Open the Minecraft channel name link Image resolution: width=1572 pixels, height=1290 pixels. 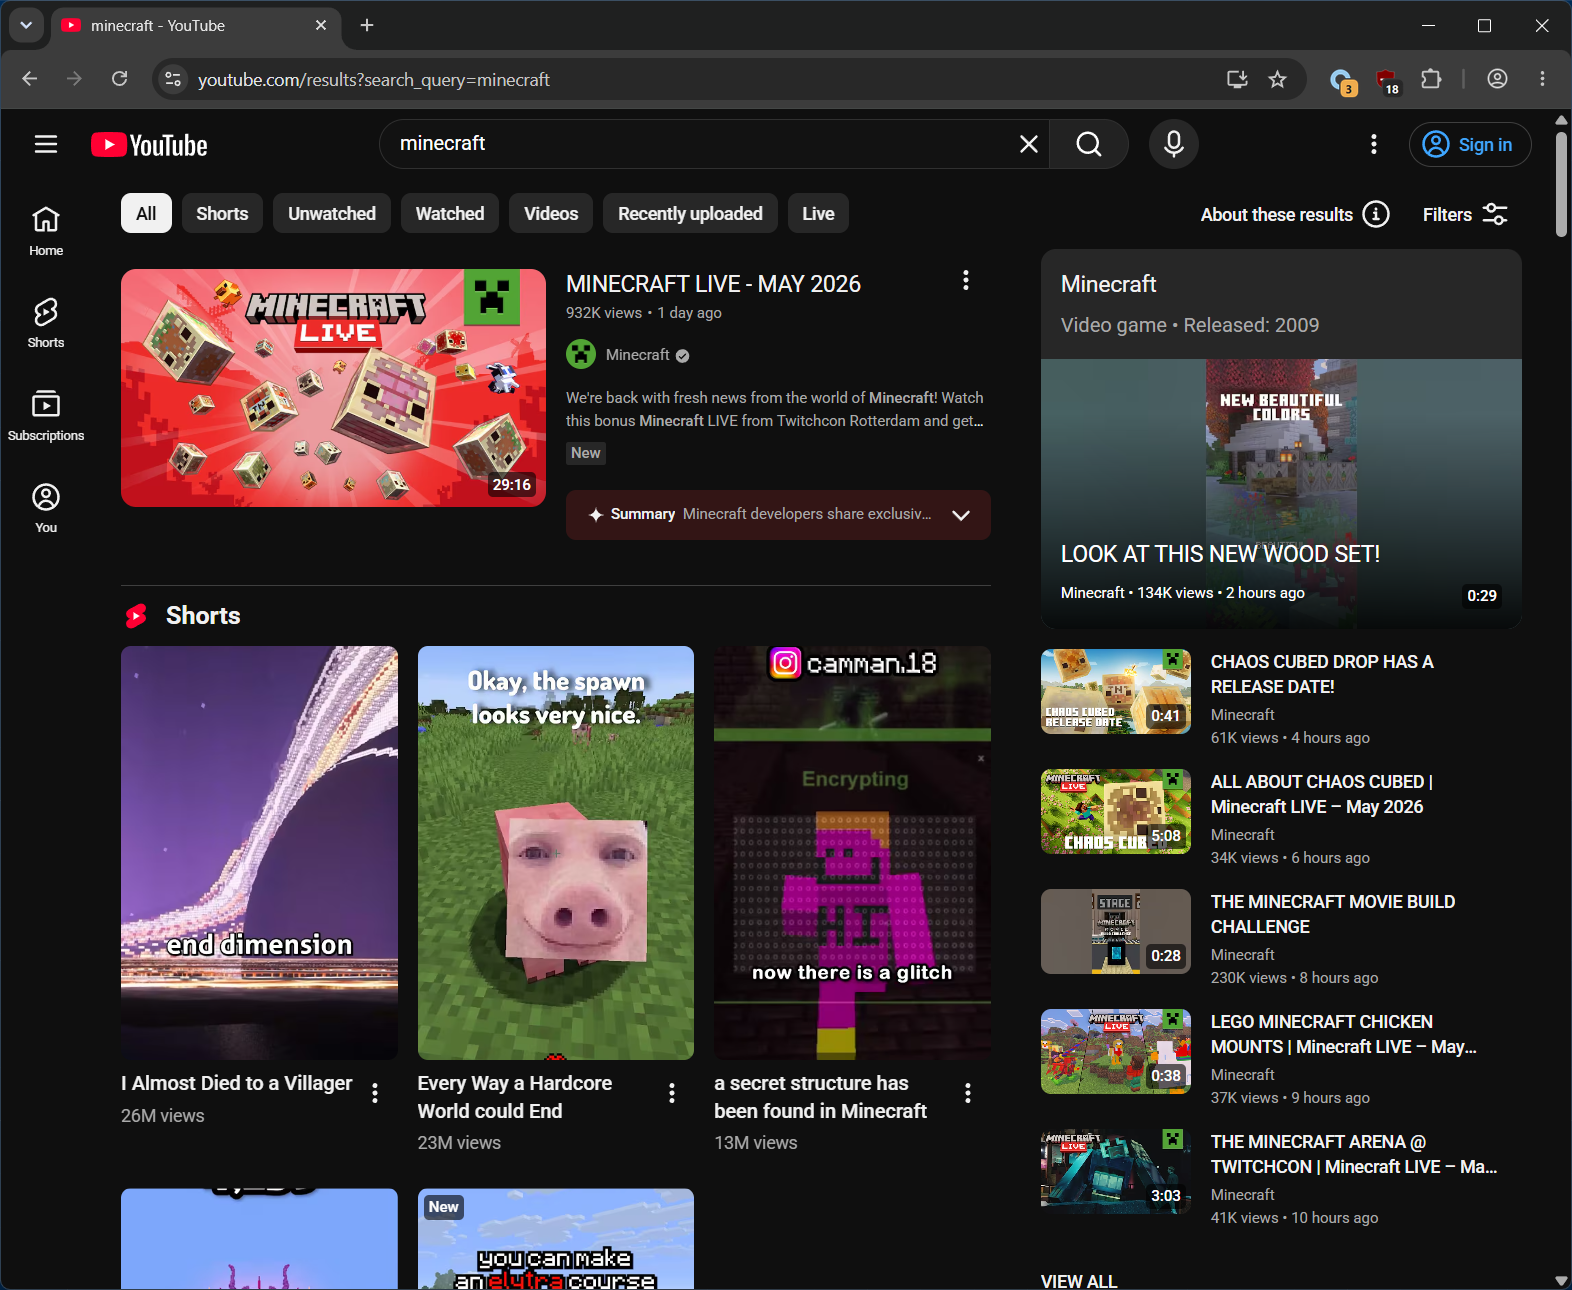[638, 355]
